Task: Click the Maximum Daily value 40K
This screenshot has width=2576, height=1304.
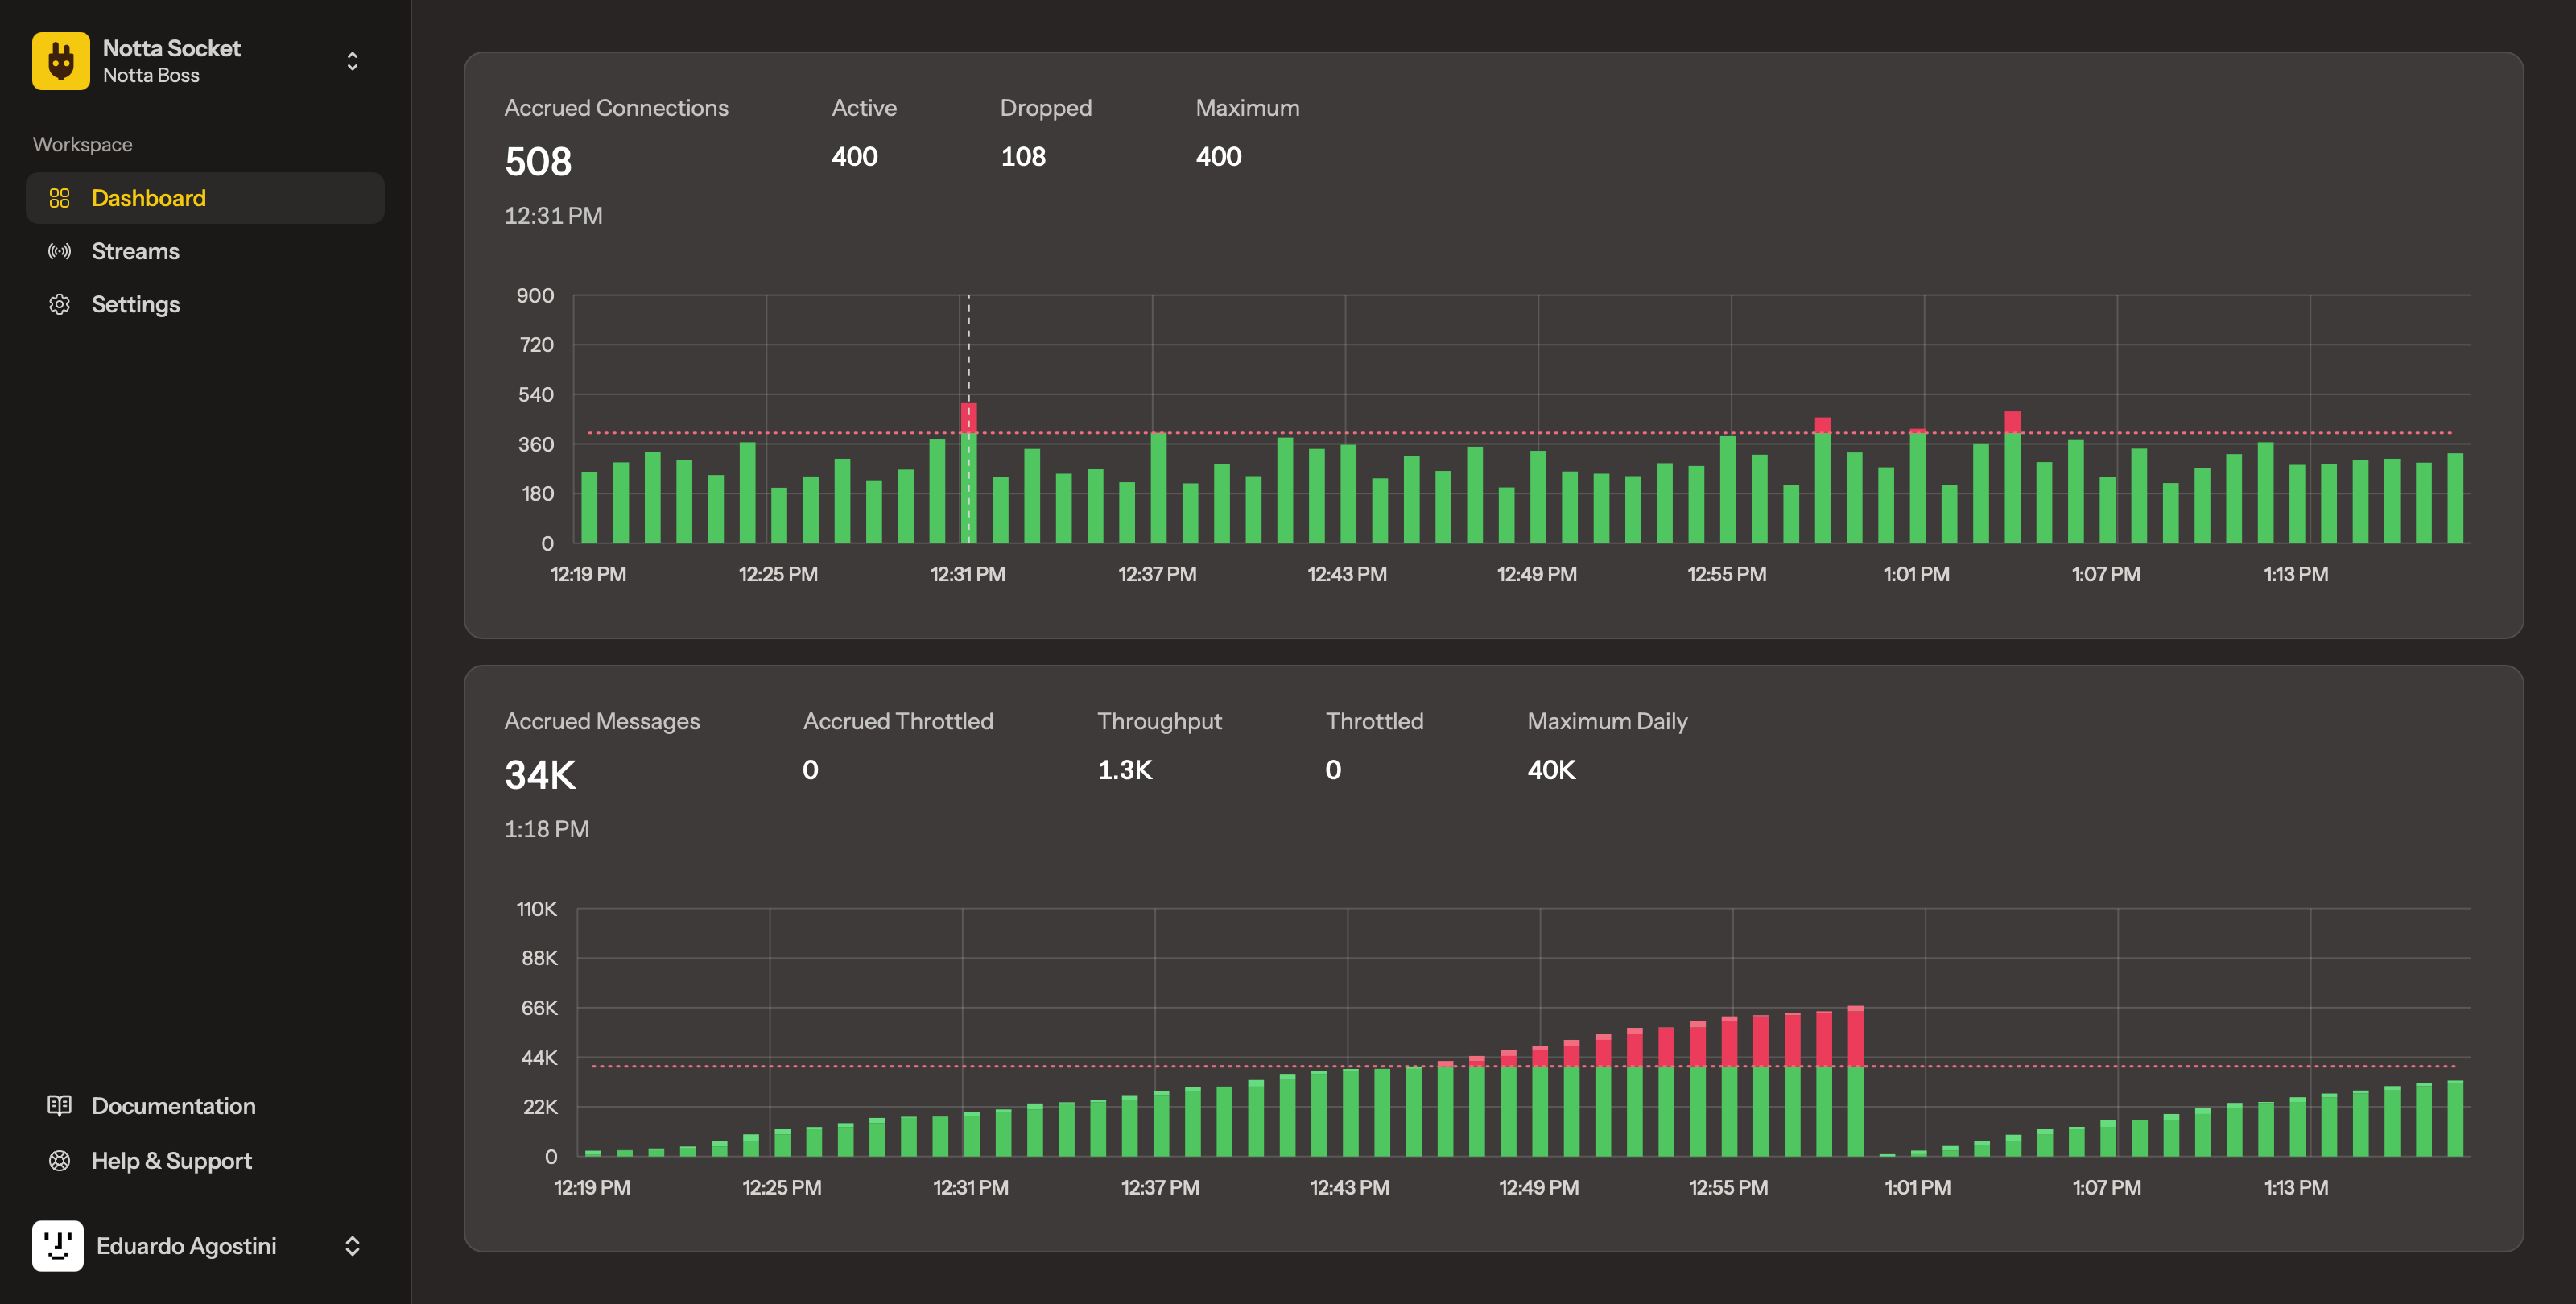Action: (x=1550, y=770)
